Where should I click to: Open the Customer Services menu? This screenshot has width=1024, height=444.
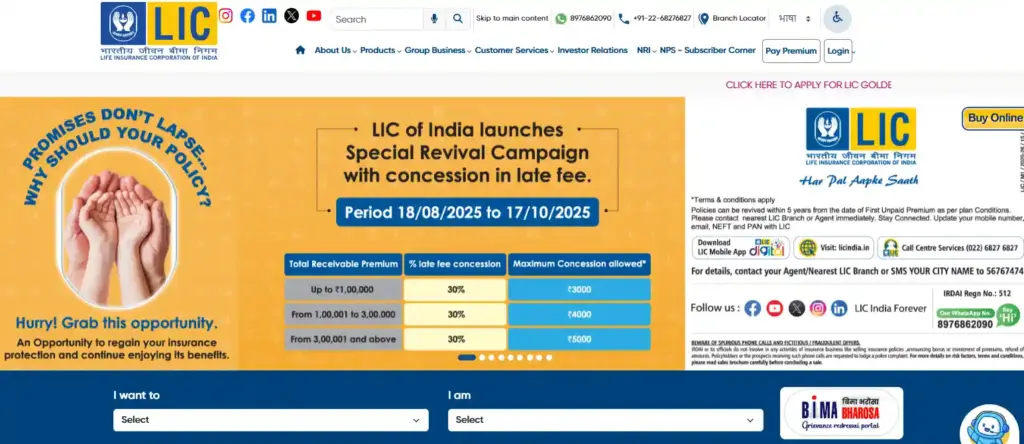[514, 50]
